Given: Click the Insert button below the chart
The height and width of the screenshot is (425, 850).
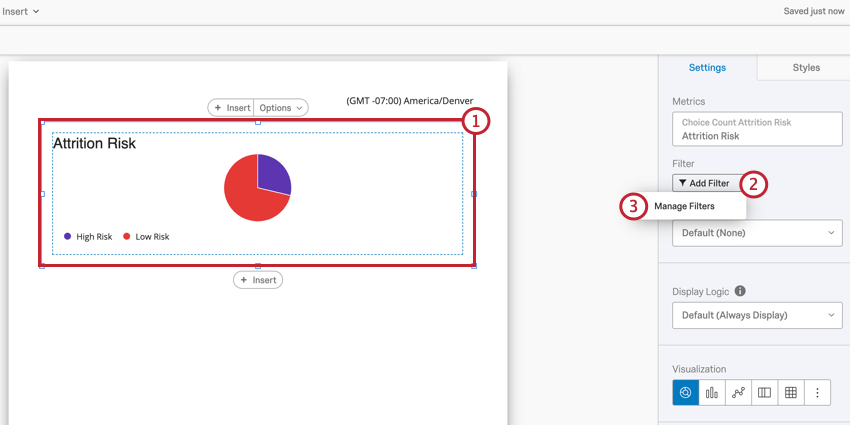Looking at the screenshot, I should point(258,280).
